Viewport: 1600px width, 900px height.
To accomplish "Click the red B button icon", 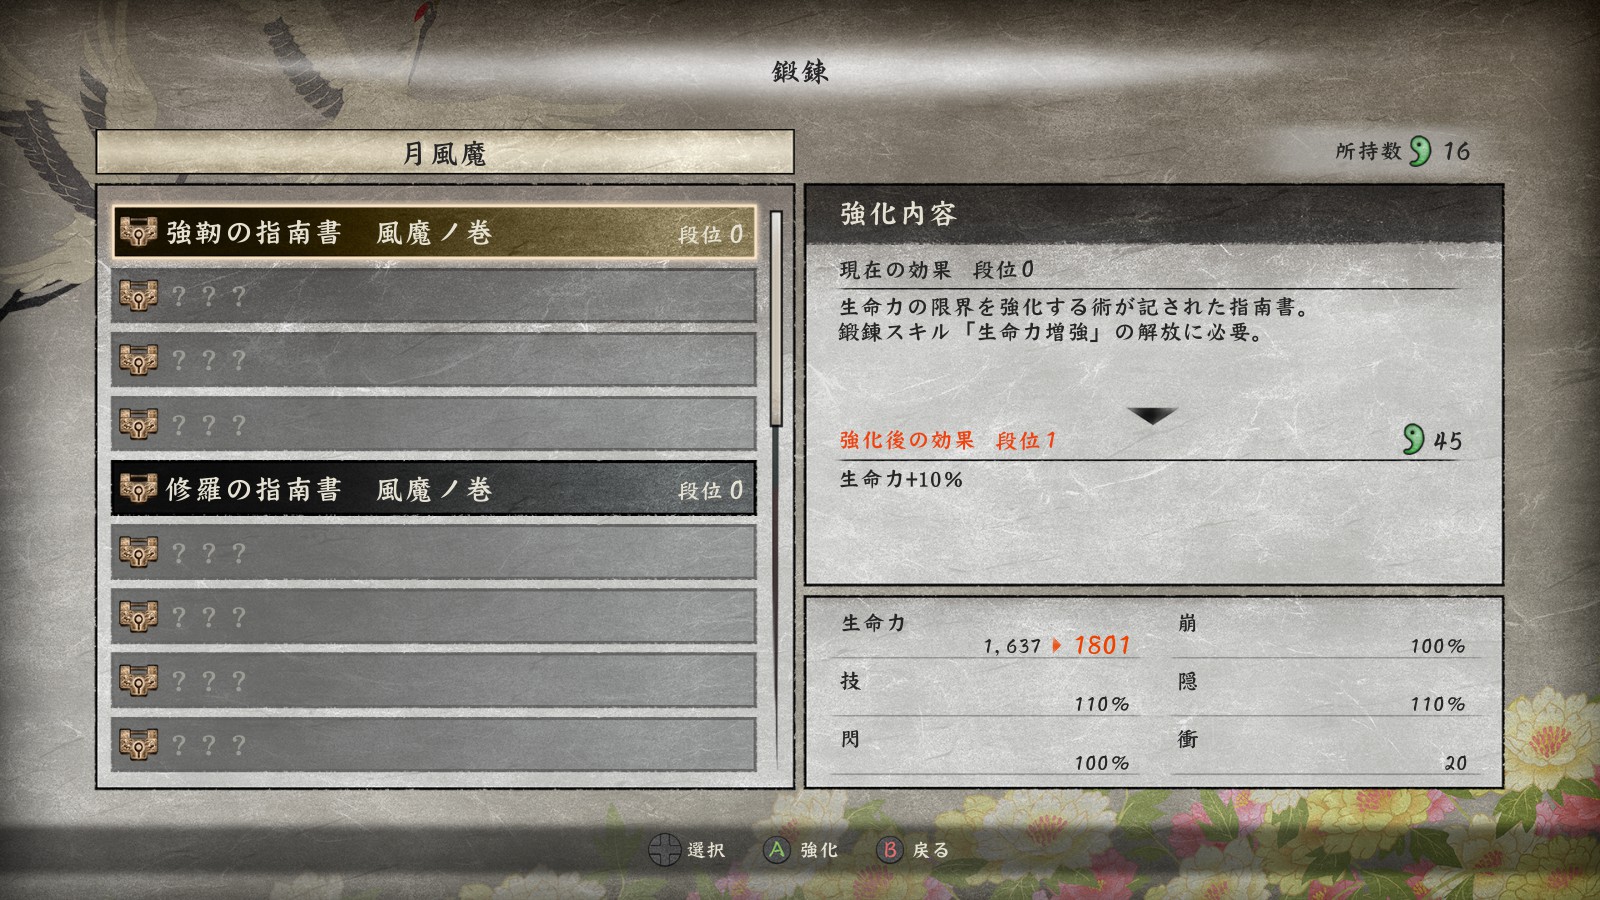I will tap(889, 850).
